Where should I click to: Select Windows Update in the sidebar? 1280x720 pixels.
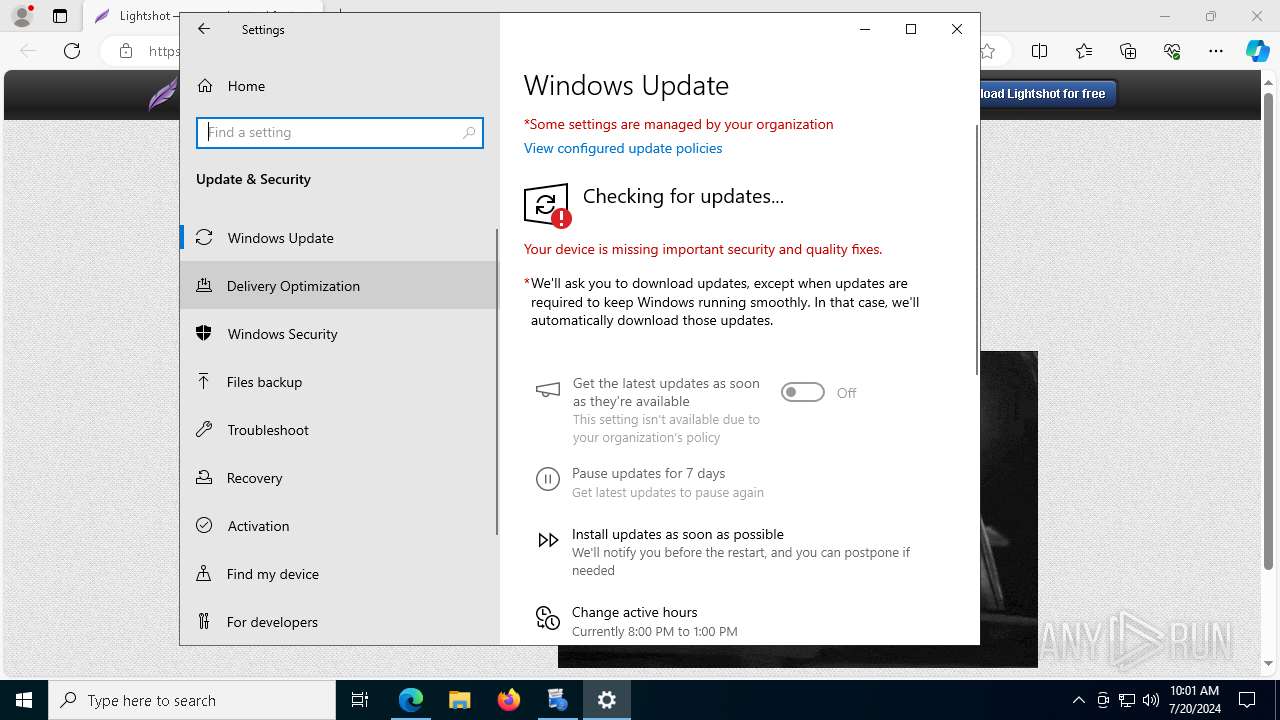click(339, 238)
